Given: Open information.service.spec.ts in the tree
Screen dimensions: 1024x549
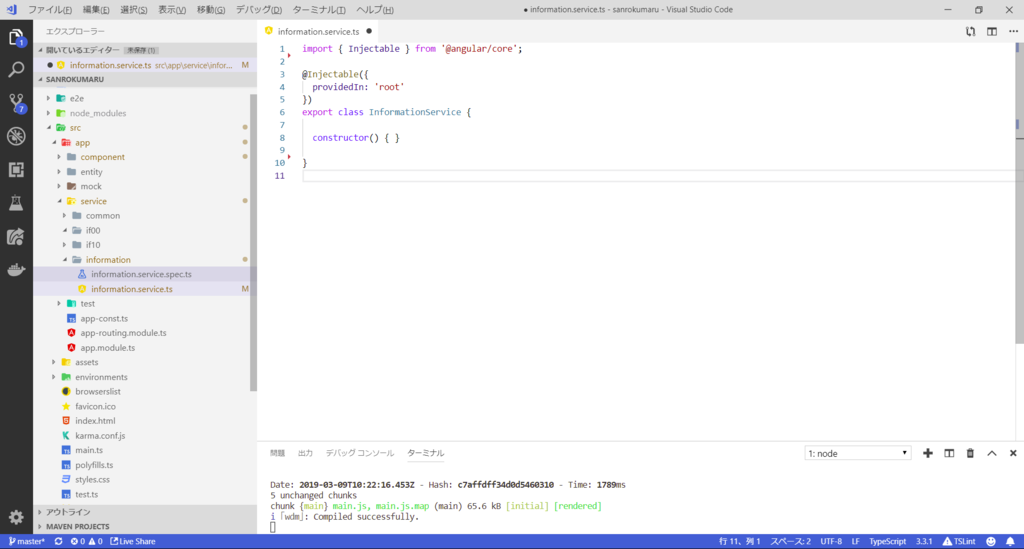Looking at the screenshot, I should [141, 274].
